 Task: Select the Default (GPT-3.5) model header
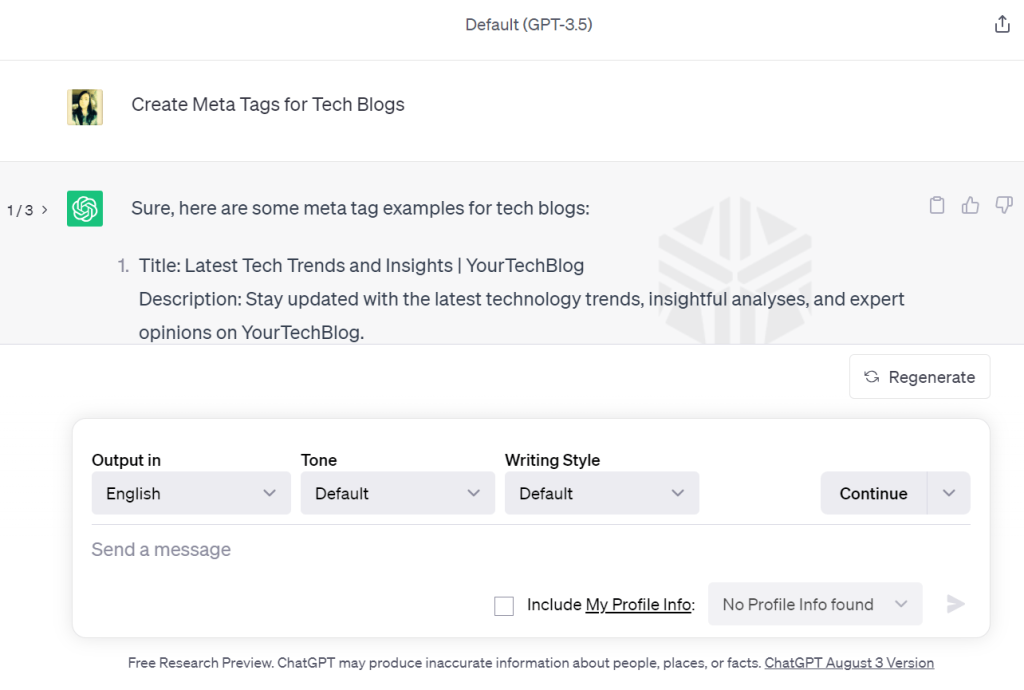[529, 24]
